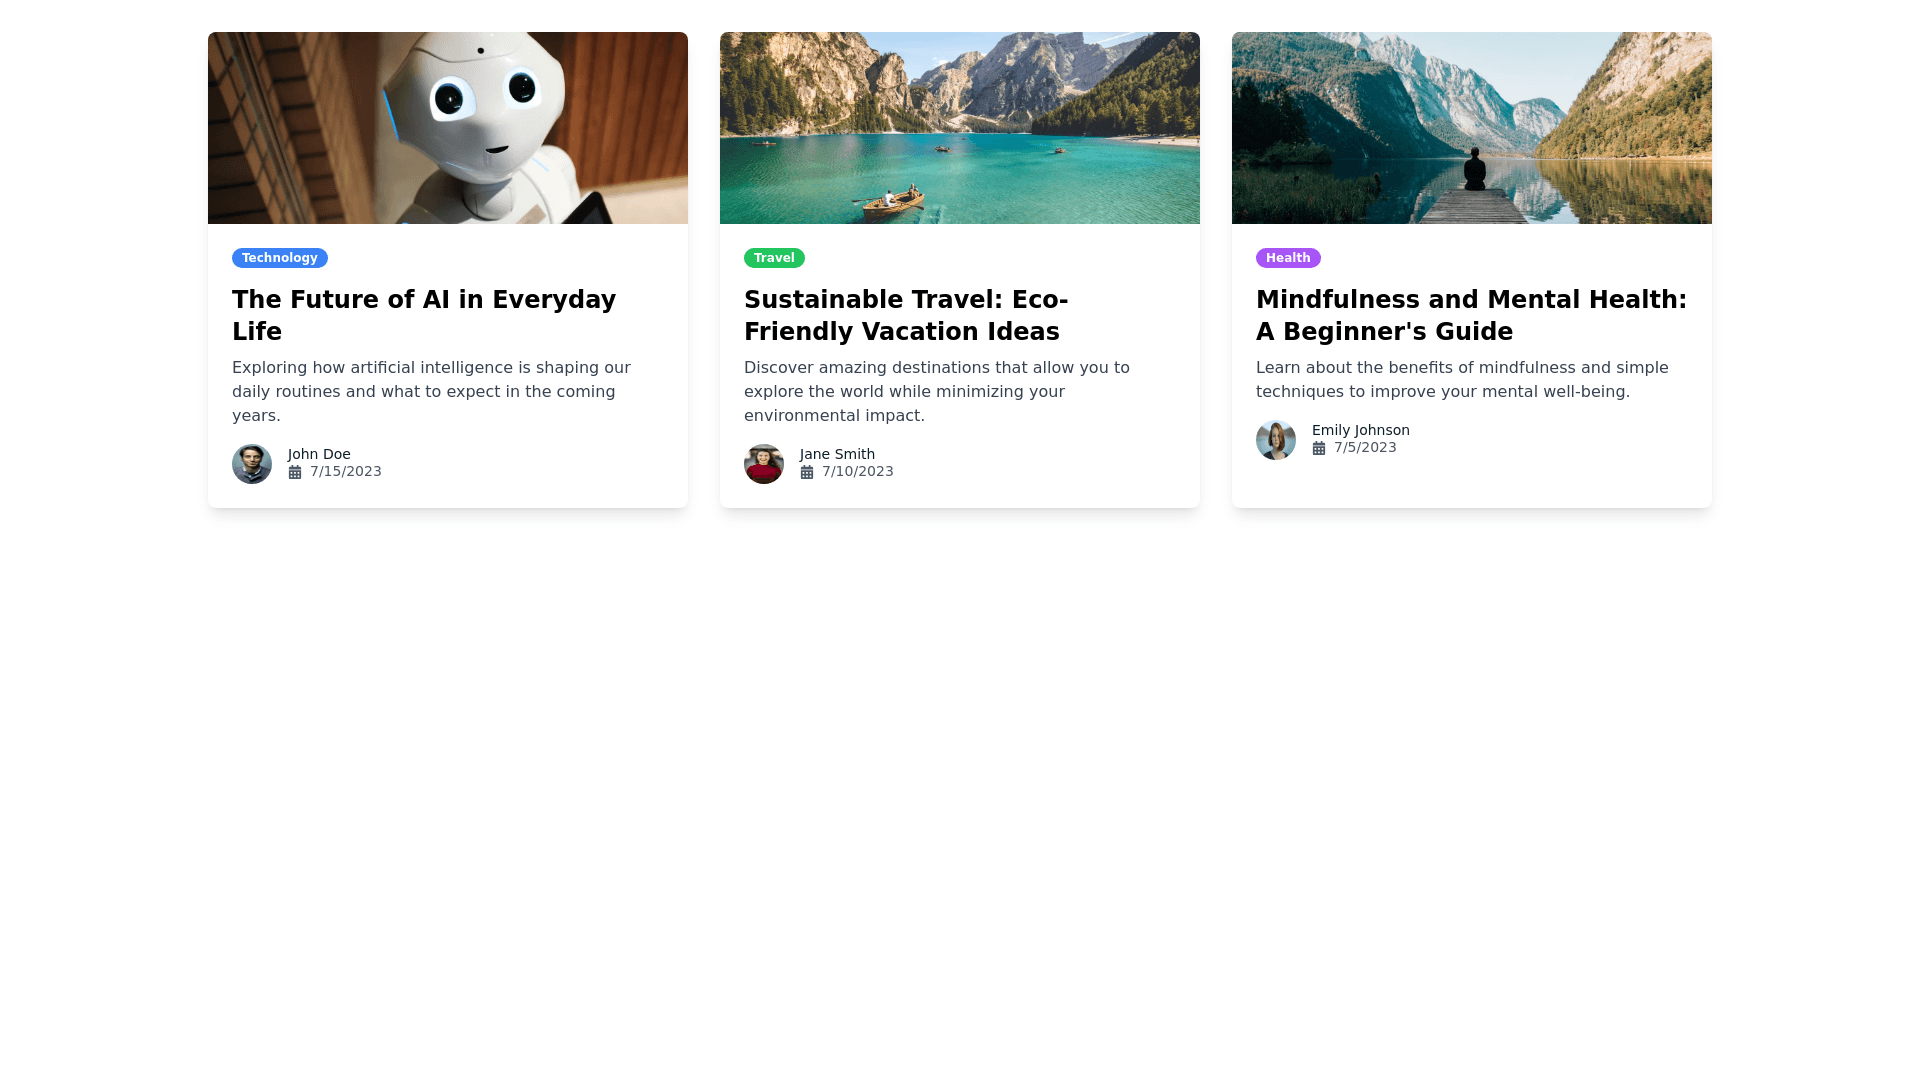1920x1080 pixels.
Task: Click calendar icon next to 7/15/2023
Action: 295,472
